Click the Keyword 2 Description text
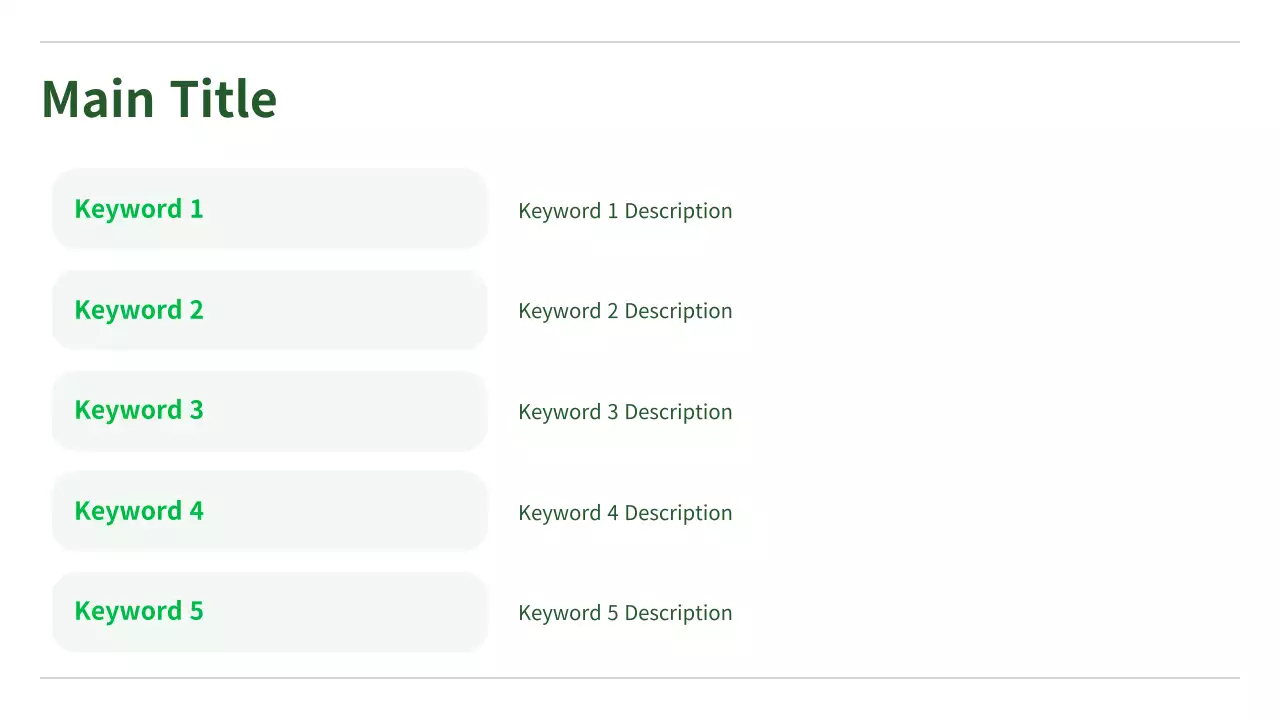 pyautogui.click(x=625, y=311)
